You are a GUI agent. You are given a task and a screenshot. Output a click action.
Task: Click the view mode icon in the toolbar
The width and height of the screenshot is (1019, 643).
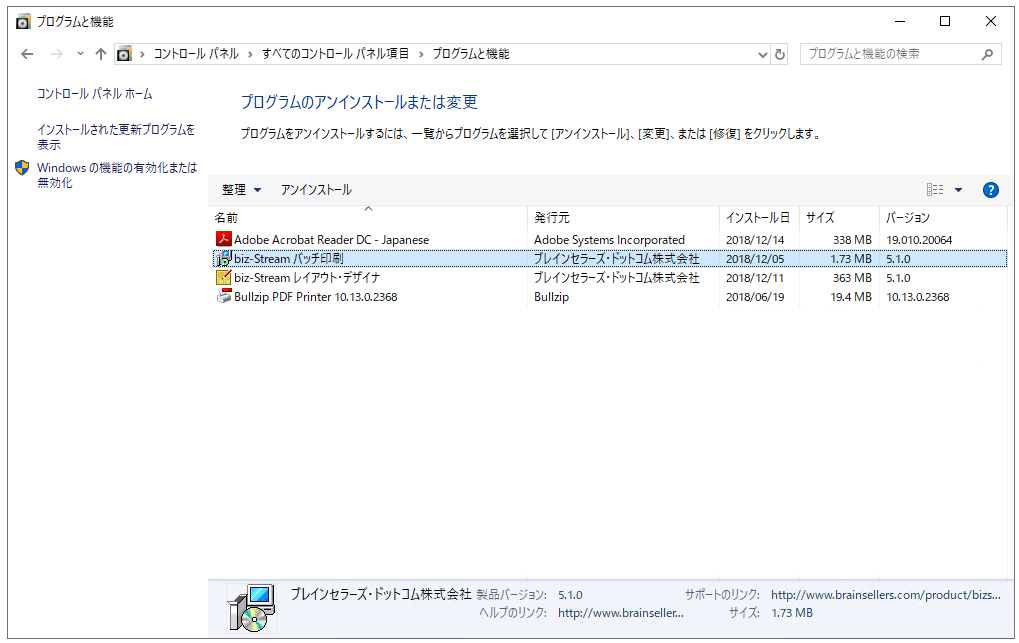935,190
